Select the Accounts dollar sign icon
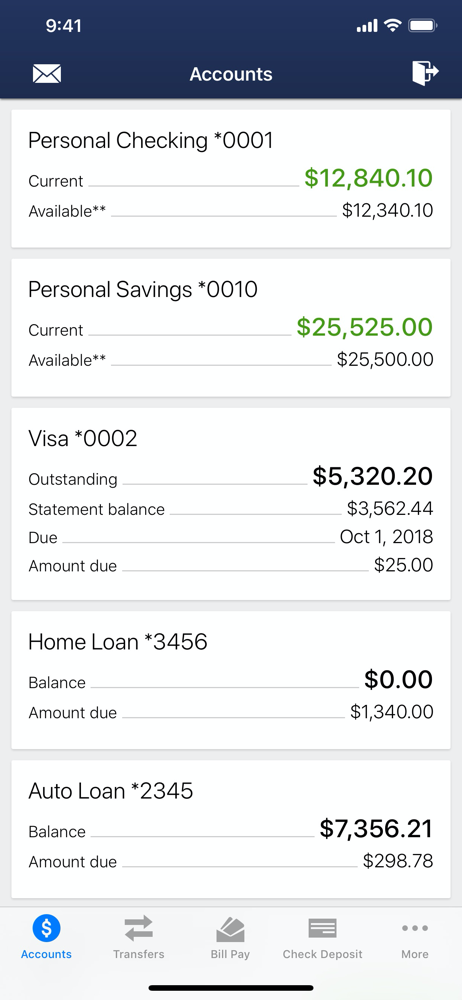This screenshot has height=1000, width=462. (46, 928)
